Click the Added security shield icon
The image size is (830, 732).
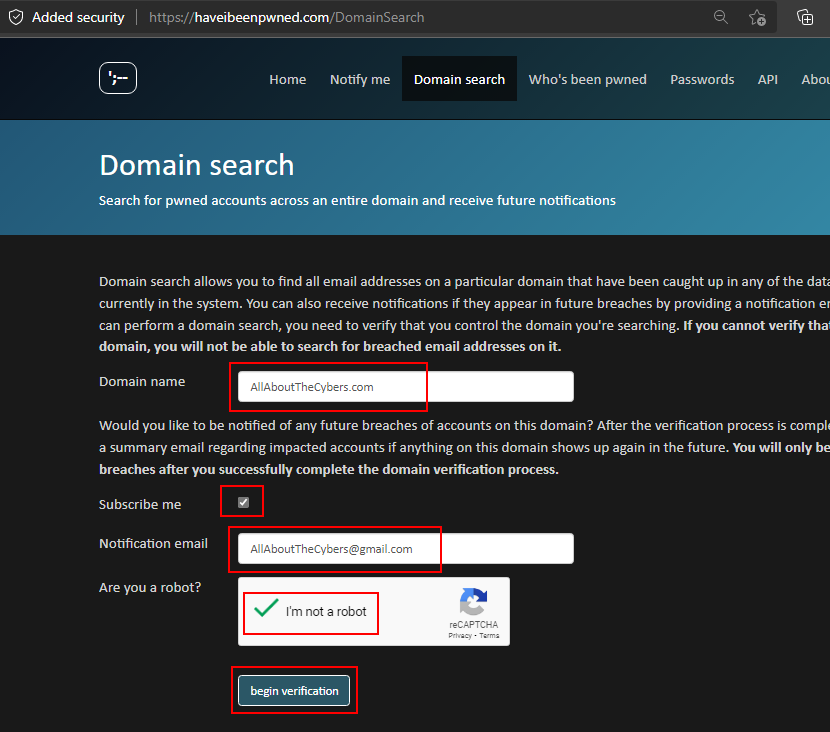click(x=16, y=17)
